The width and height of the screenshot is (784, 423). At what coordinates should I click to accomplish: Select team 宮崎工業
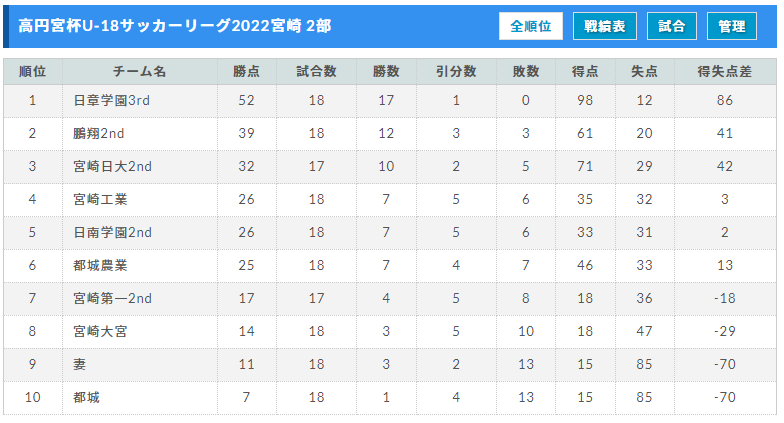coord(100,200)
